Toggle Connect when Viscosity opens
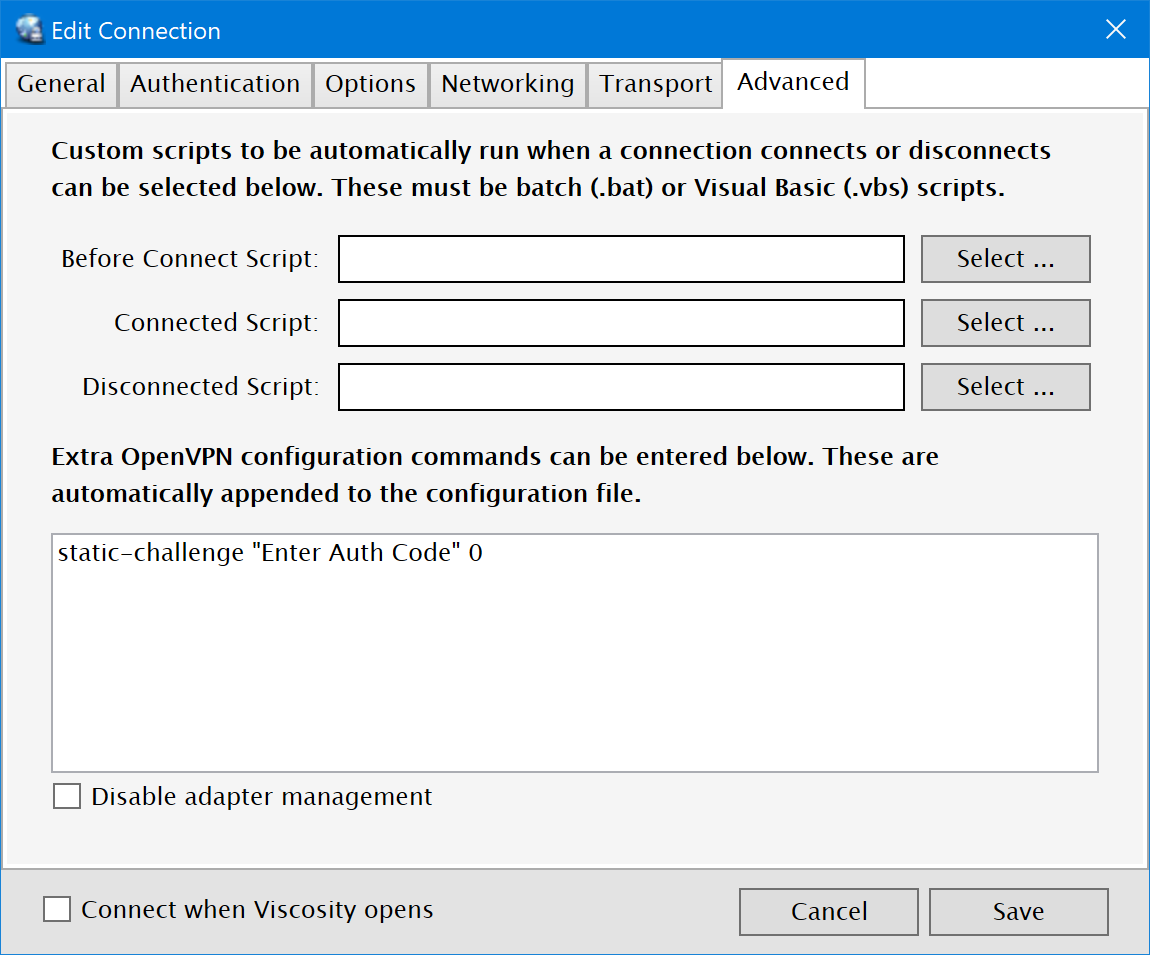Viewport: 1150px width, 955px height. click(58, 910)
